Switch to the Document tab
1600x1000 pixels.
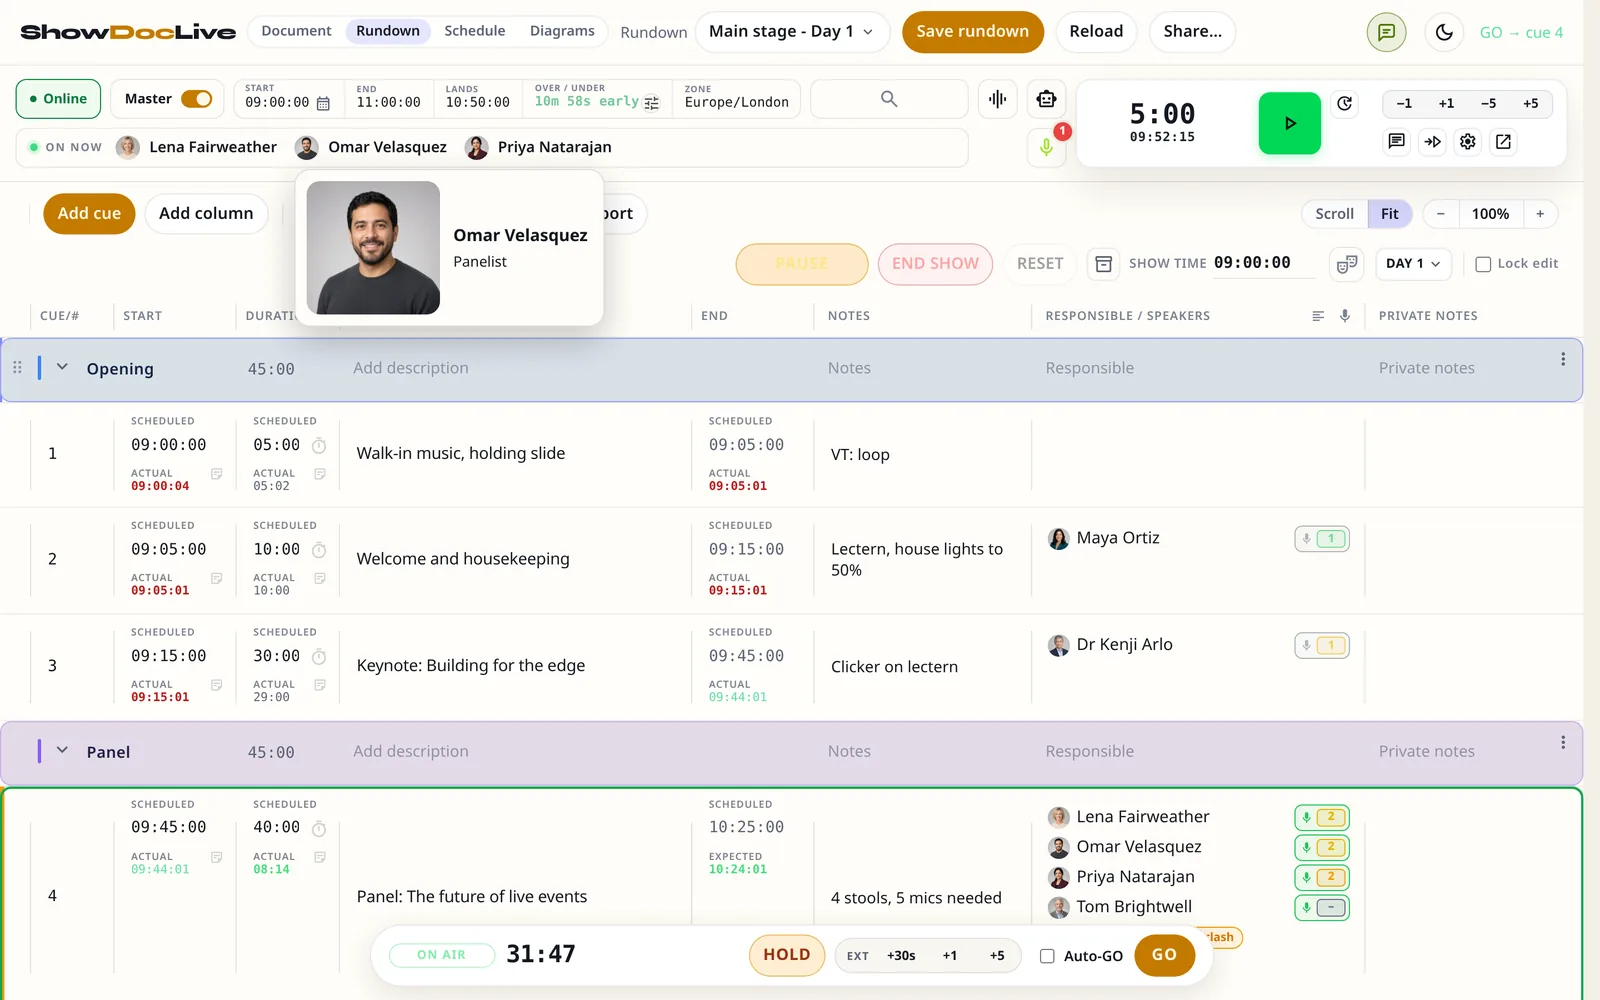[296, 31]
